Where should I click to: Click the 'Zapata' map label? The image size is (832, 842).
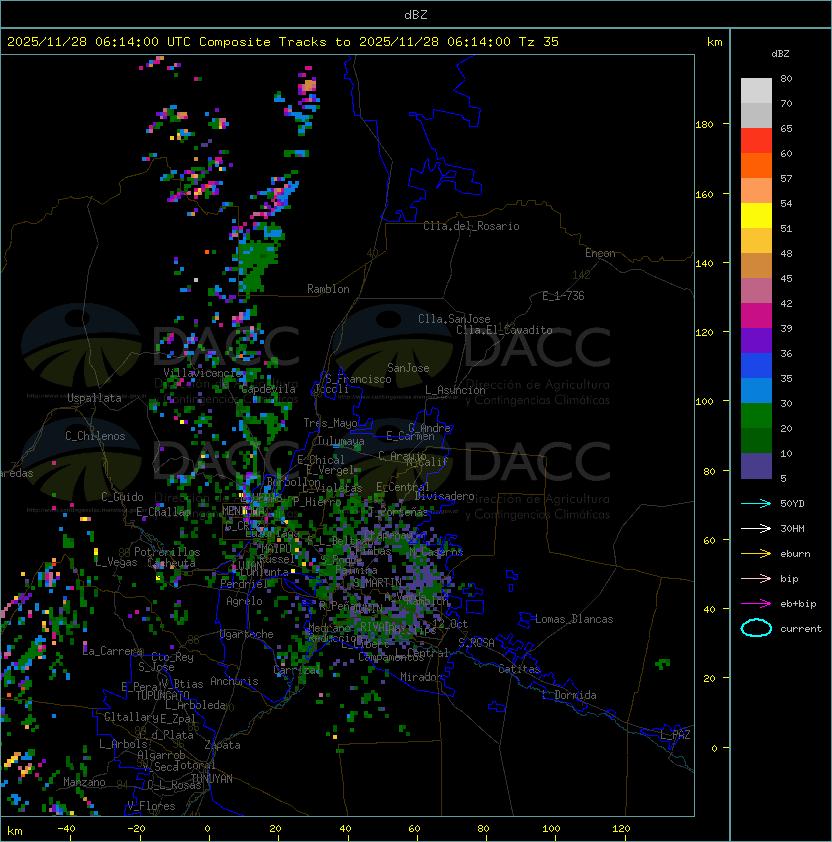[x=222, y=745]
